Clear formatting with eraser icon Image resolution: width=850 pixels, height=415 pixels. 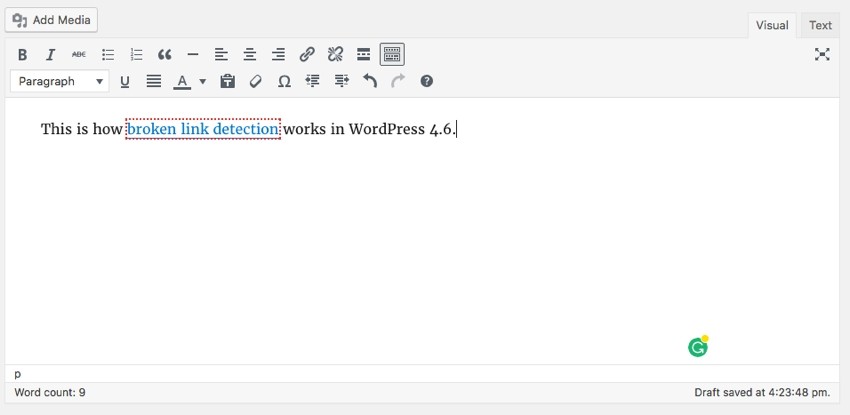tap(256, 81)
